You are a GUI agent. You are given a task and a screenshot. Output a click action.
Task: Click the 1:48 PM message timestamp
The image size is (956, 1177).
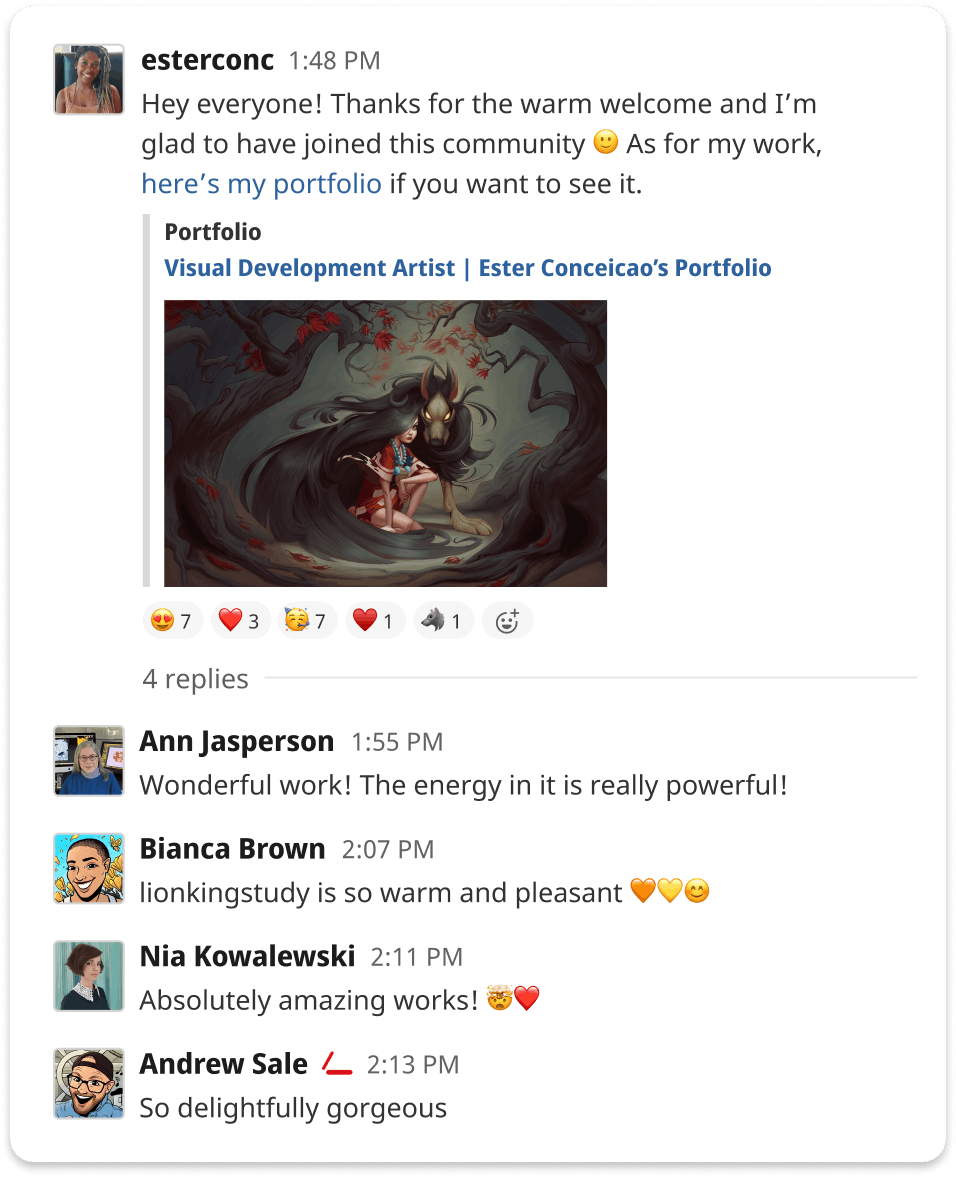[335, 61]
